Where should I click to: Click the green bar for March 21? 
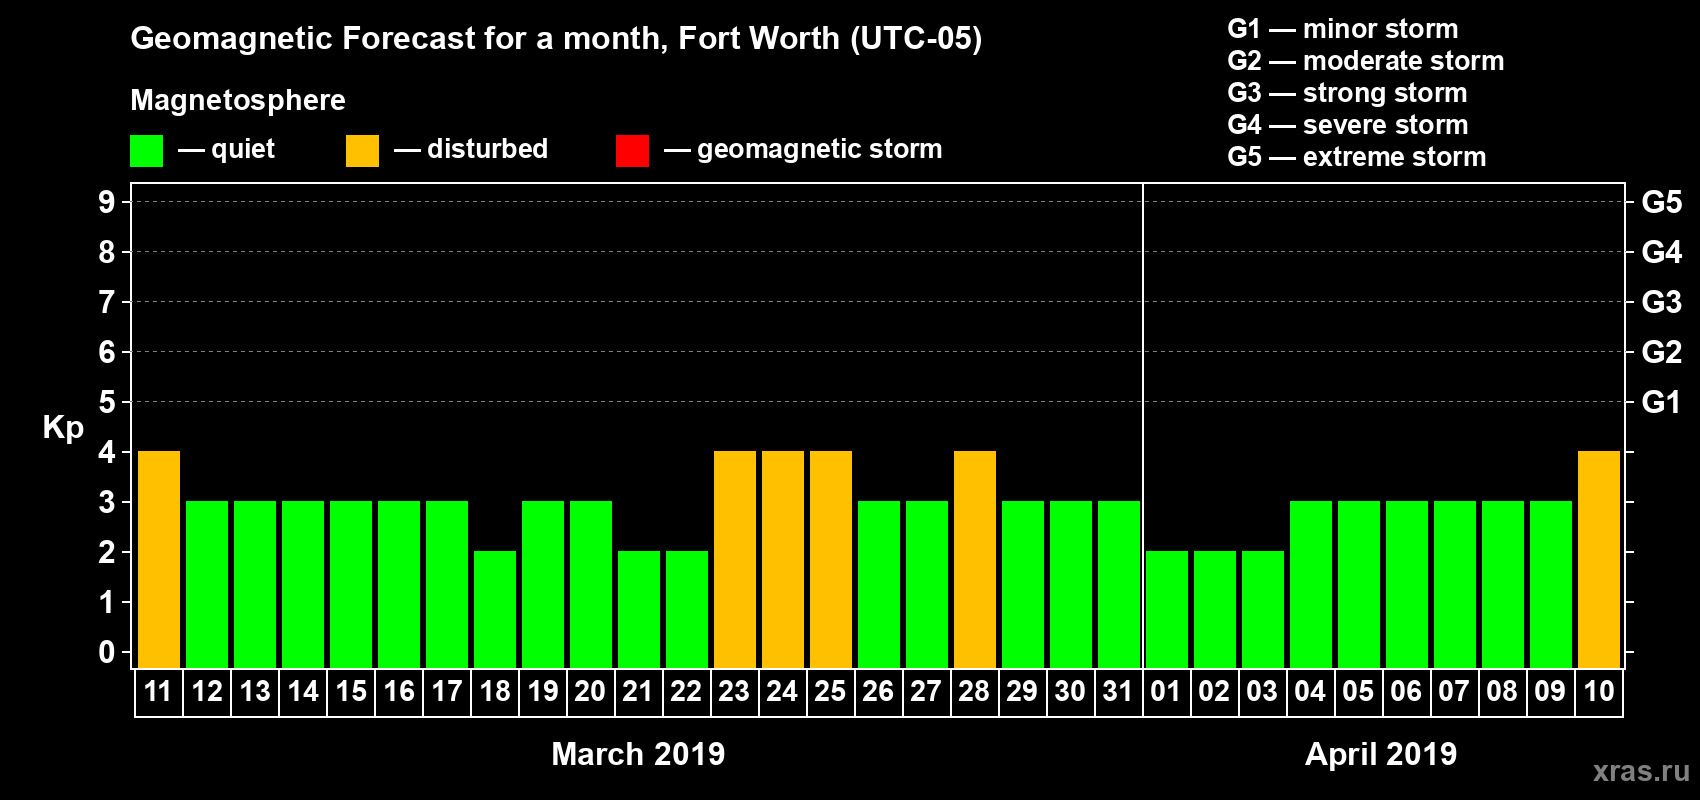pyautogui.click(x=639, y=609)
